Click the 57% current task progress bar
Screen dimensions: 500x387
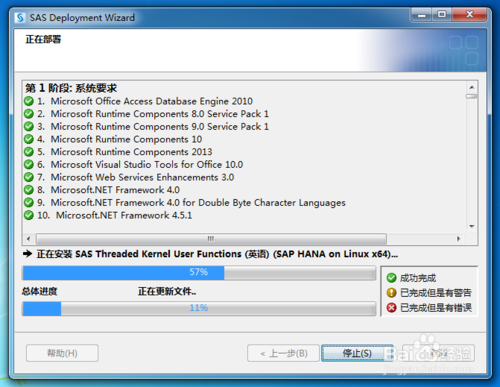[199, 272]
